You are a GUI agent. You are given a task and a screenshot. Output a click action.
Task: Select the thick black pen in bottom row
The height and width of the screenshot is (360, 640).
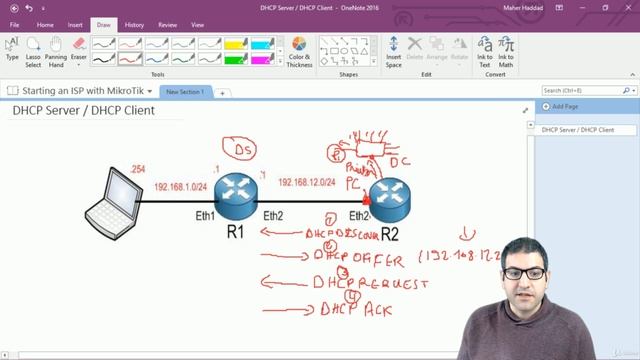(x=104, y=59)
